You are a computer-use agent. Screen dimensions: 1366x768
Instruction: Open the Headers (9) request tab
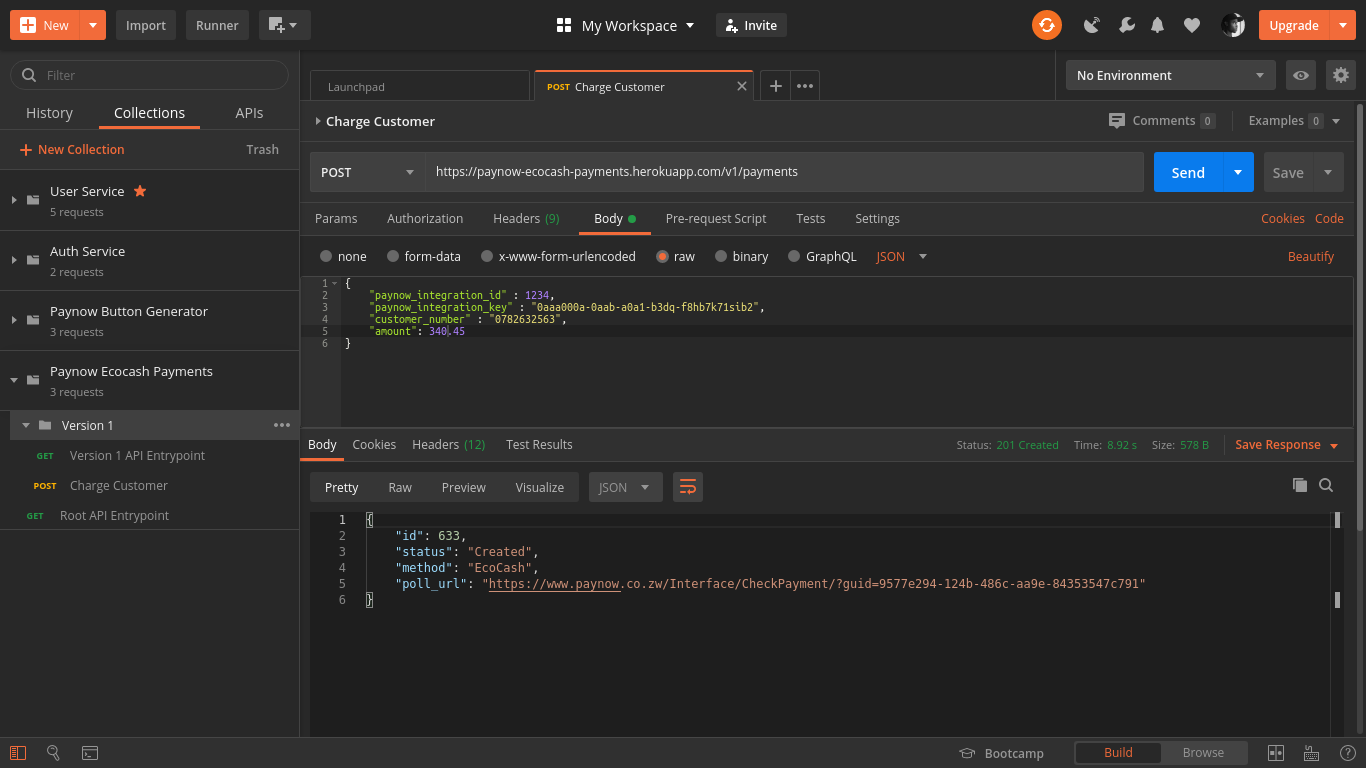[x=526, y=218]
